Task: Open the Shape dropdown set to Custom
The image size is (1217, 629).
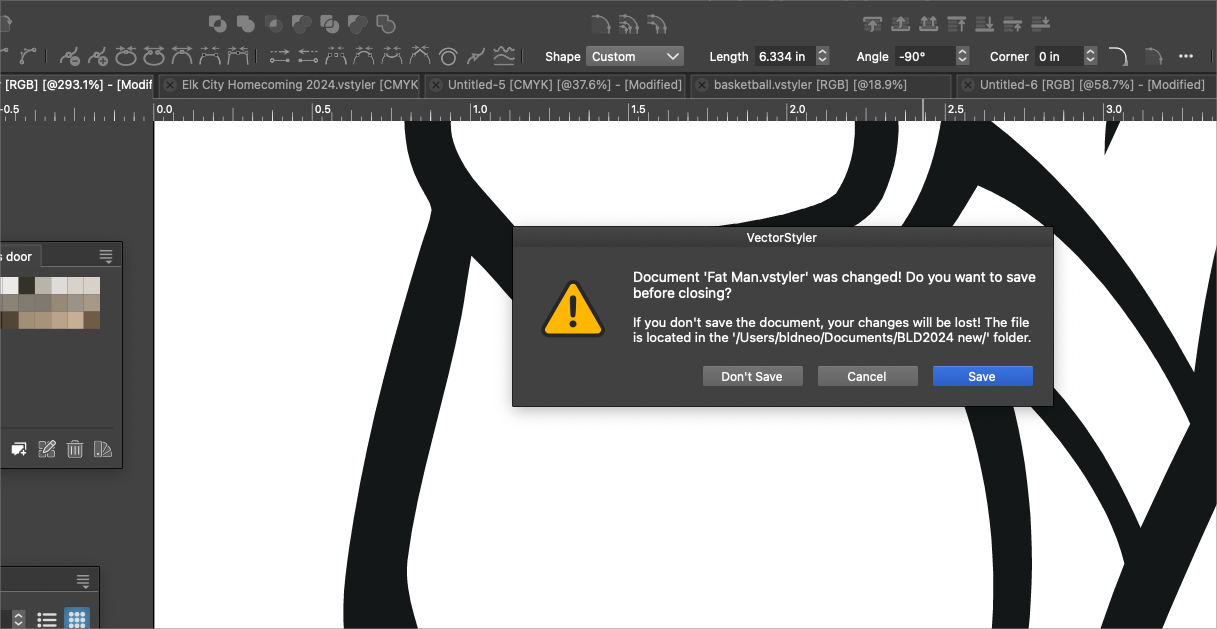Action: (635, 57)
